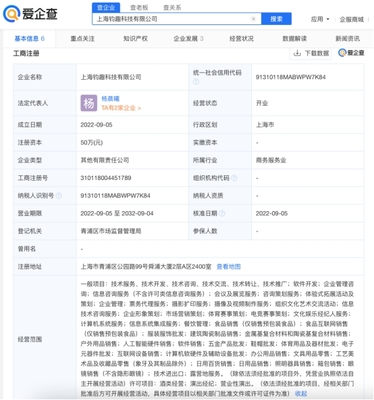Click the 企业类型 value 其他有限责任公司
The image size is (374, 400).
pos(105,160)
